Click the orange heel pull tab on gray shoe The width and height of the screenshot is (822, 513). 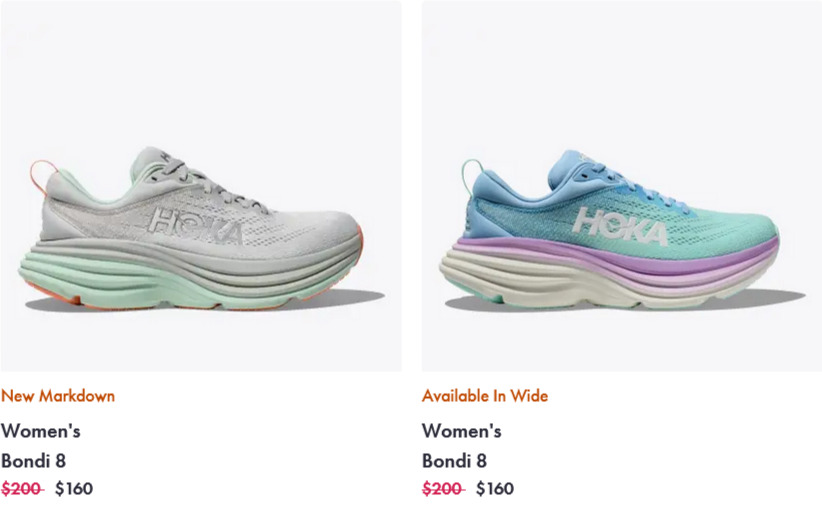[40, 177]
